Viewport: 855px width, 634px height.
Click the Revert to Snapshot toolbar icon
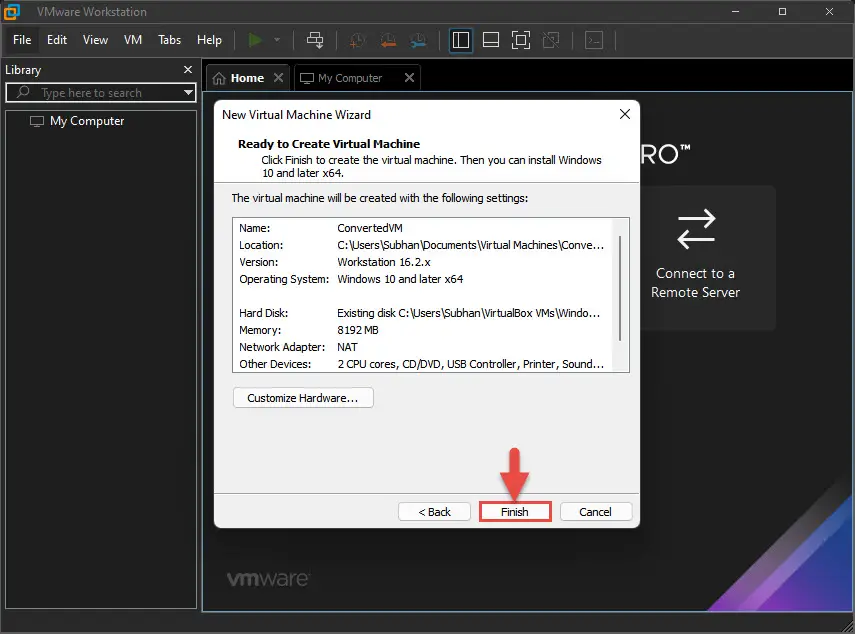coord(388,40)
